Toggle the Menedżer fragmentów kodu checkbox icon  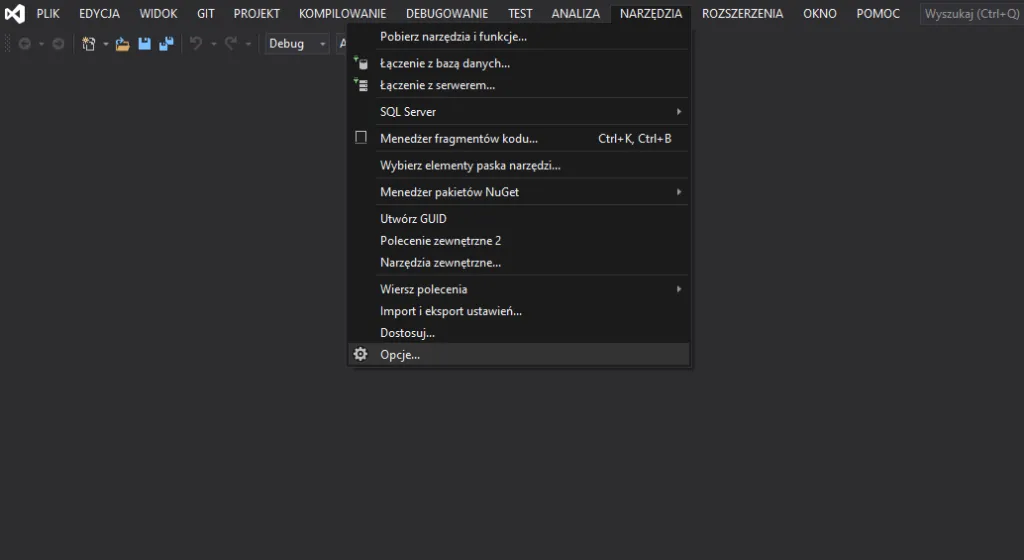pos(361,138)
